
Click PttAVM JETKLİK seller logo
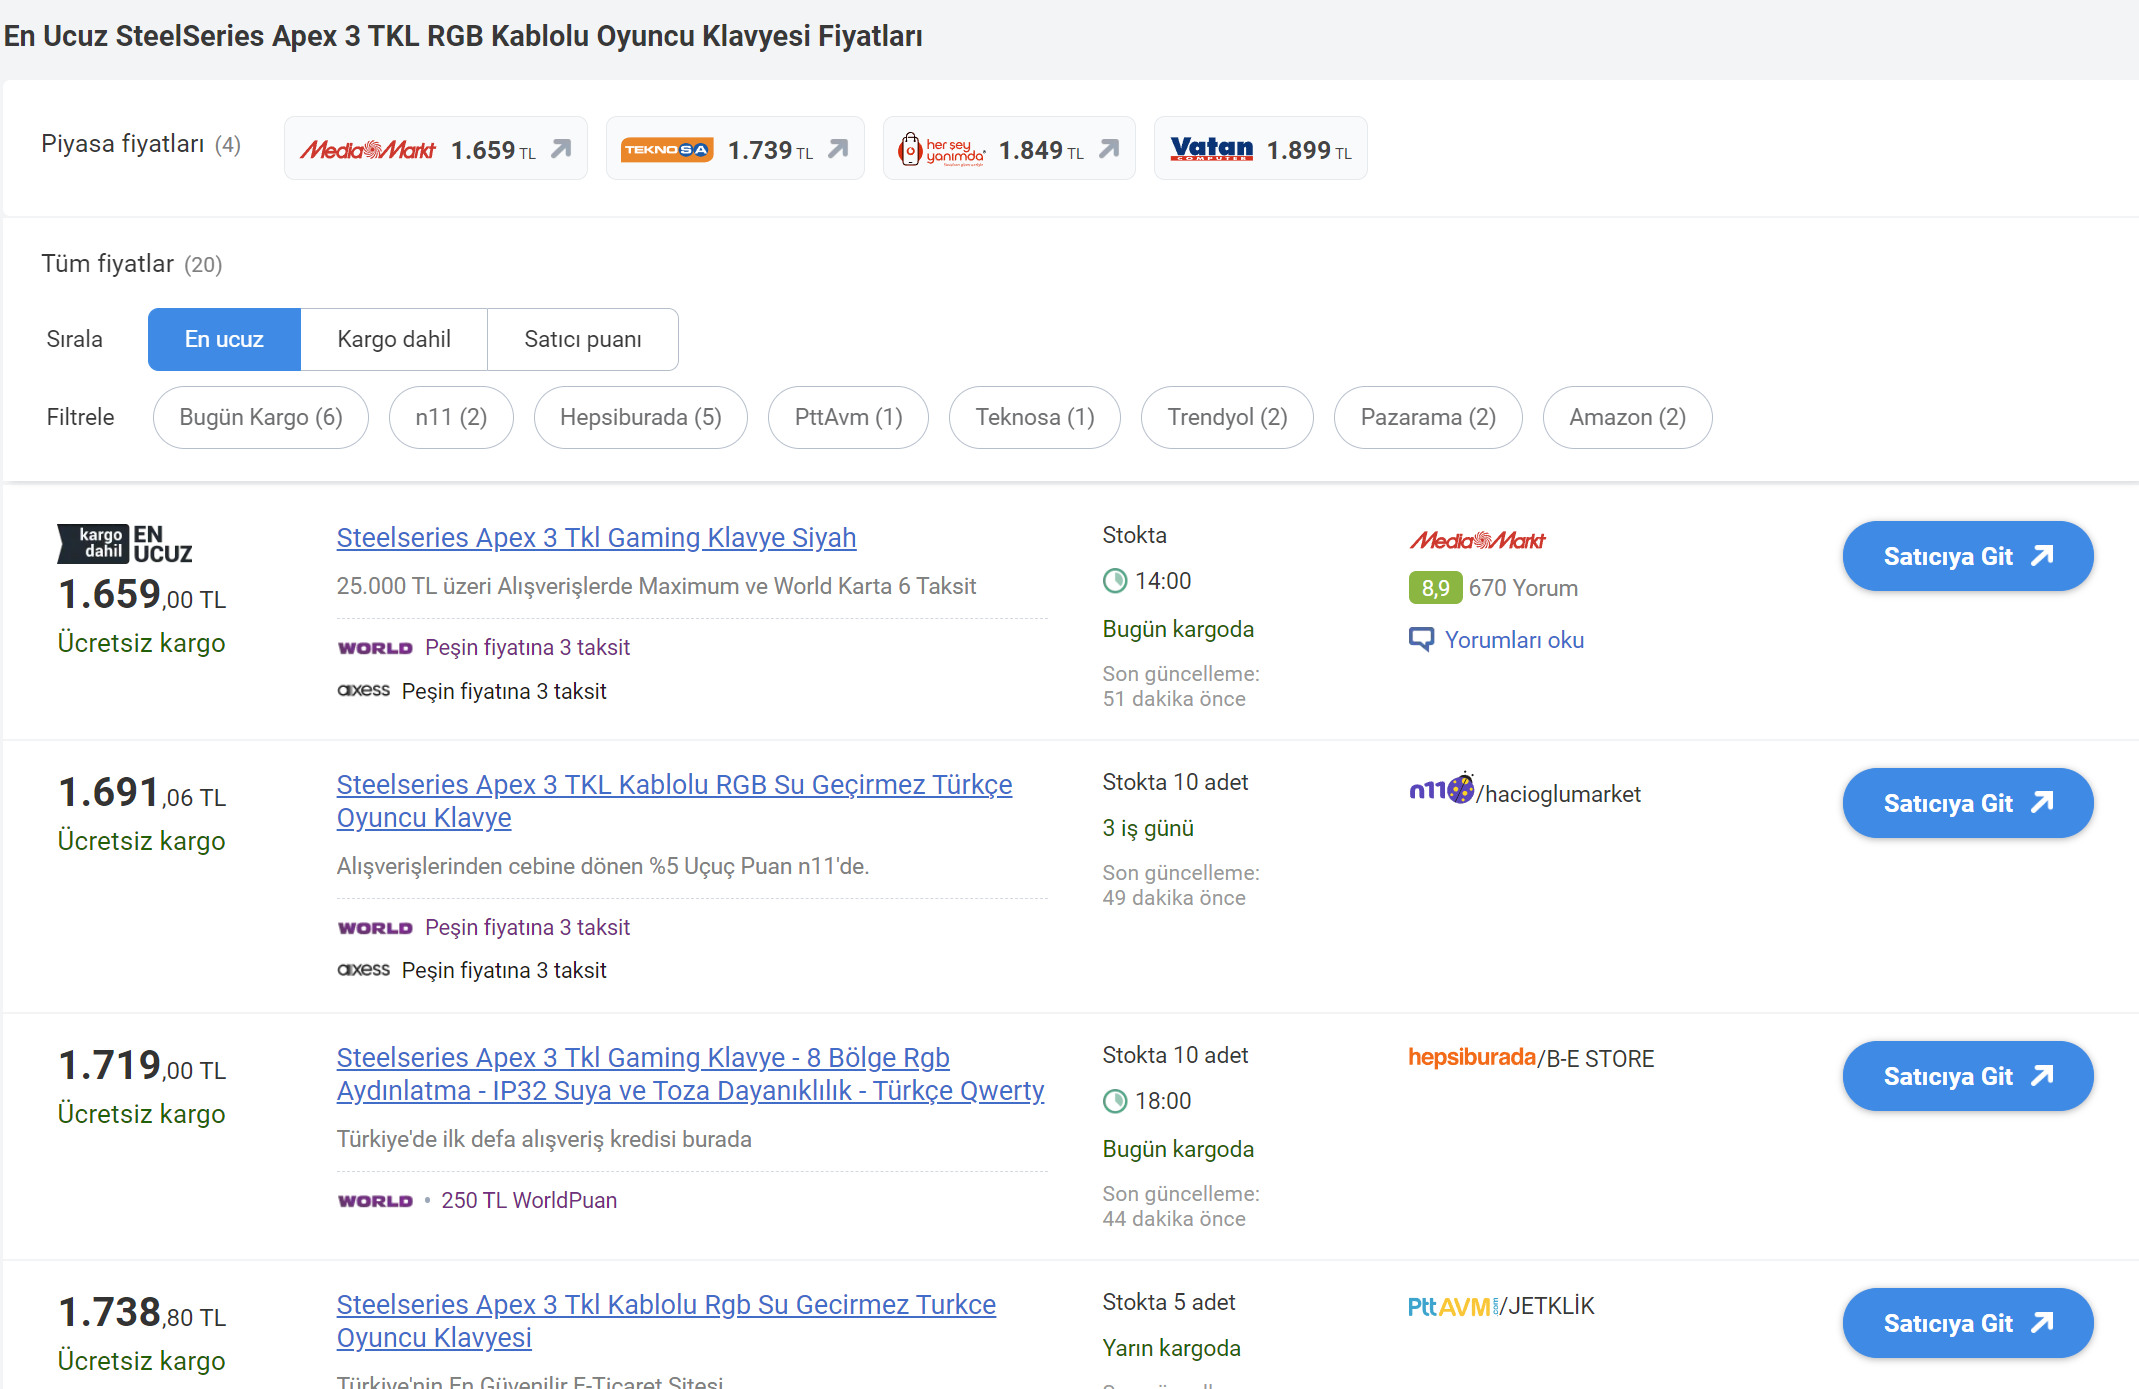pos(1453,1306)
